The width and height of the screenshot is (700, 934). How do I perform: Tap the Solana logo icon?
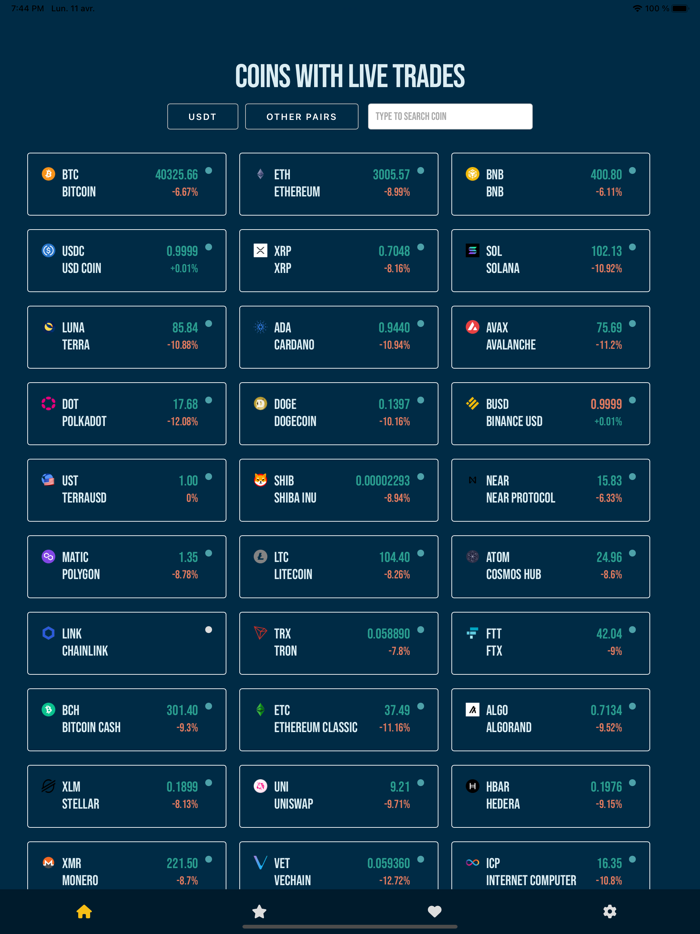(x=471, y=251)
